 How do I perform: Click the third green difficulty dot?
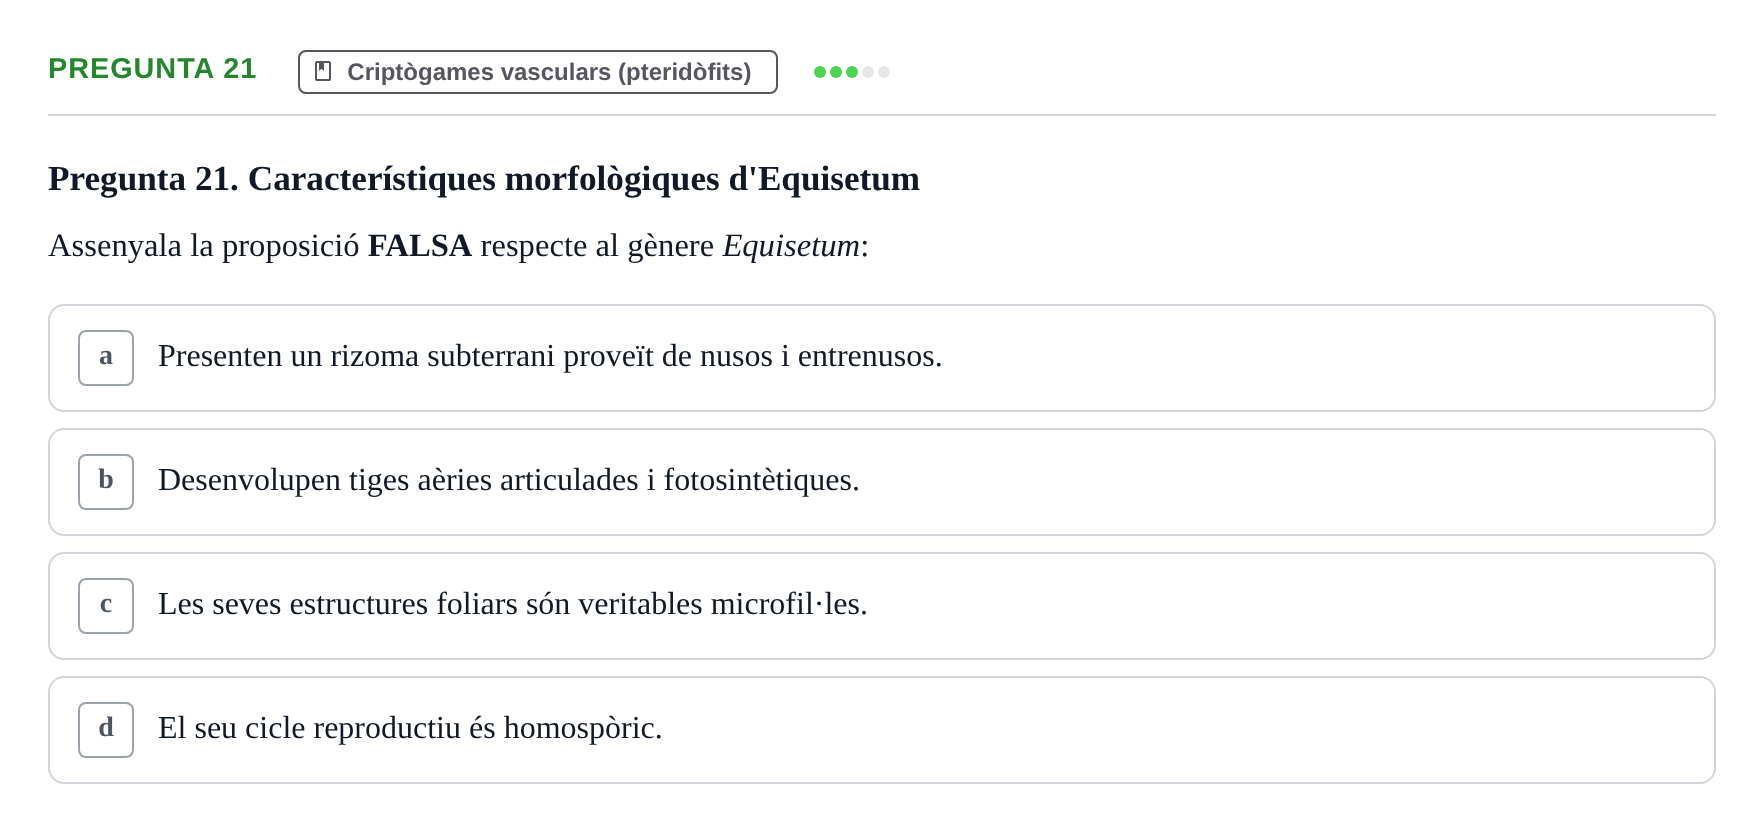click(852, 72)
